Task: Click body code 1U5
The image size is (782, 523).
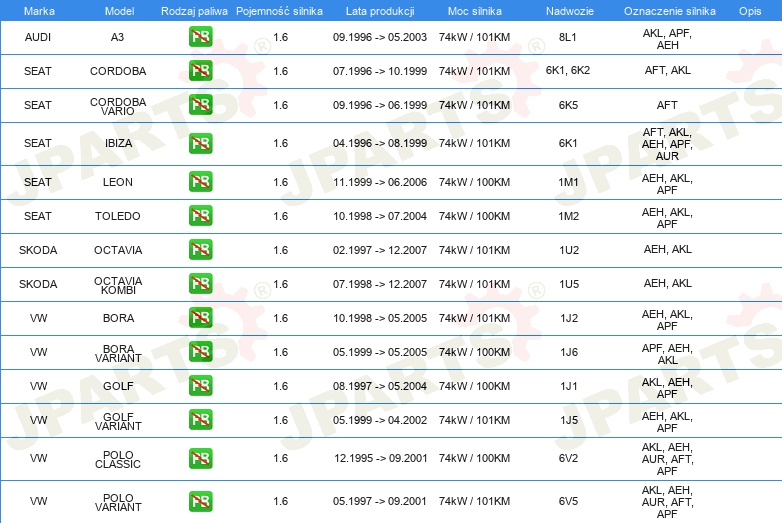Action: coord(569,284)
